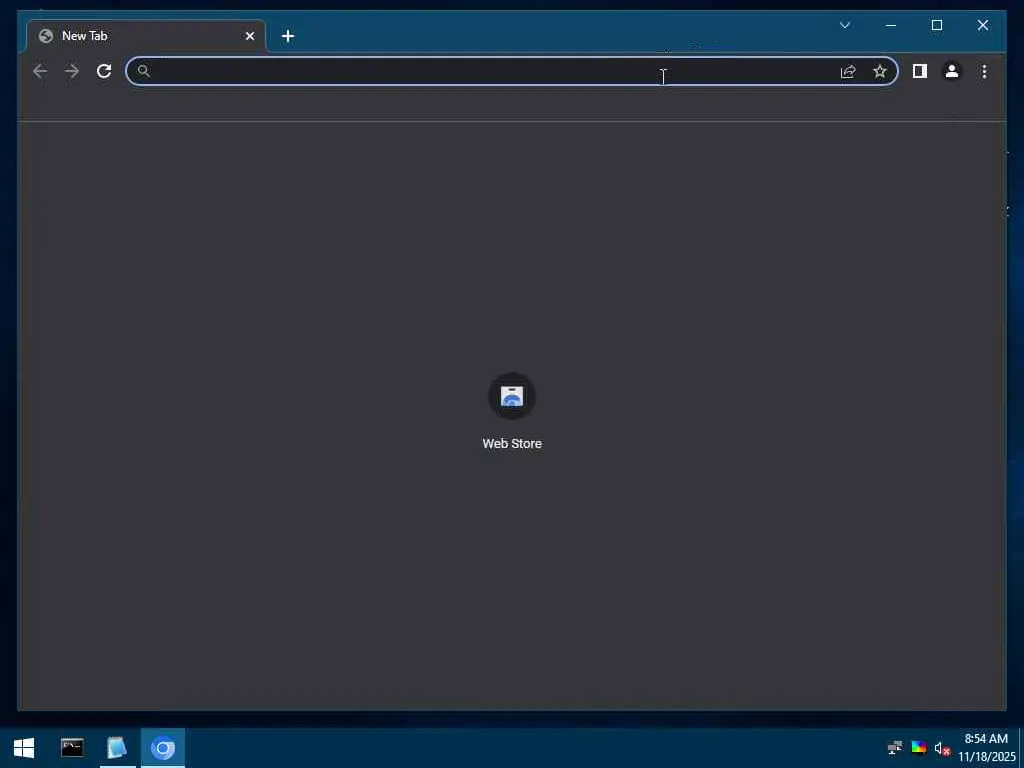The width and height of the screenshot is (1024, 768).
Task: Reload the current page
Action: [x=104, y=71]
